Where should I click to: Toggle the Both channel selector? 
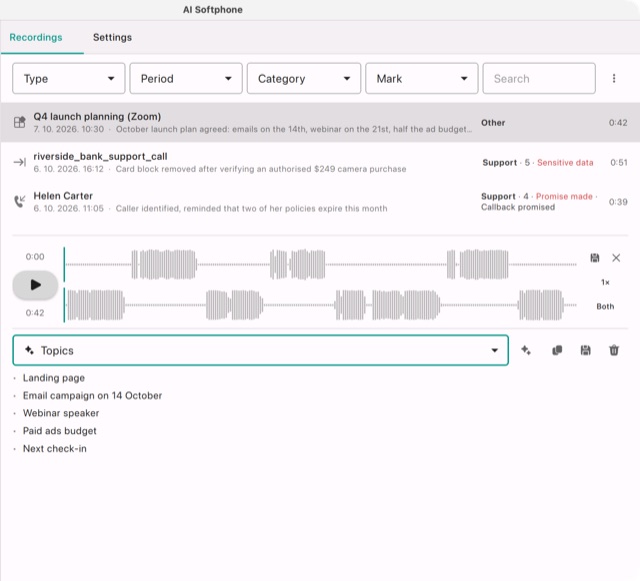[x=605, y=306]
